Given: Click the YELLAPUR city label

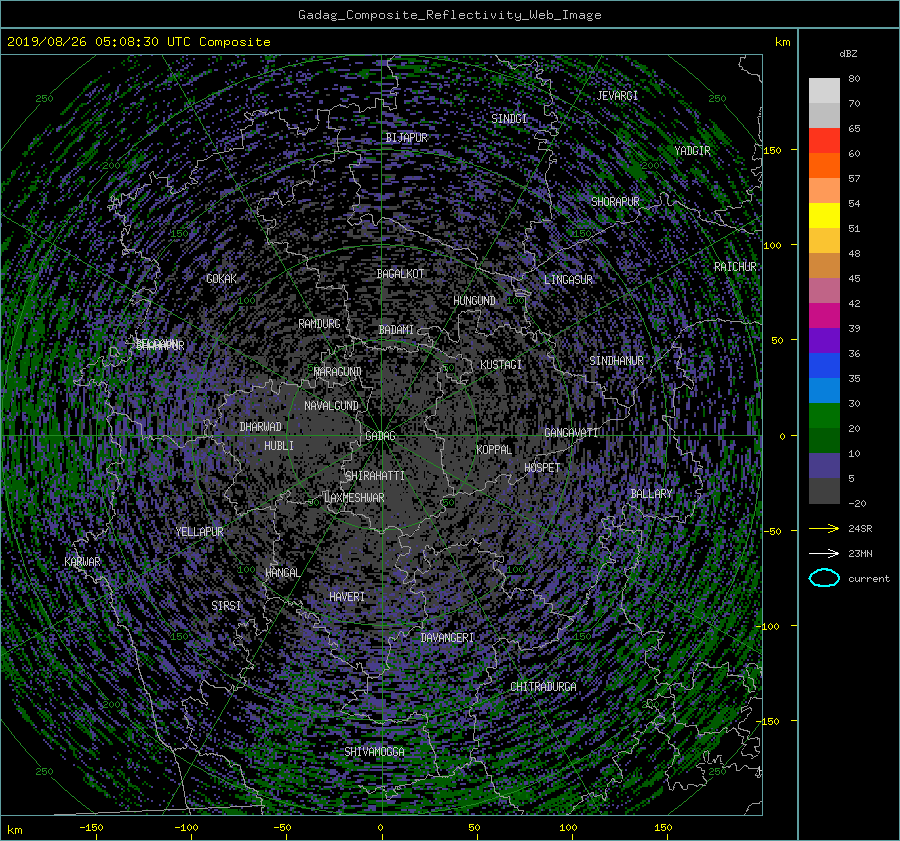Looking at the screenshot, I should pyautogui.click(x=199, y=532).
